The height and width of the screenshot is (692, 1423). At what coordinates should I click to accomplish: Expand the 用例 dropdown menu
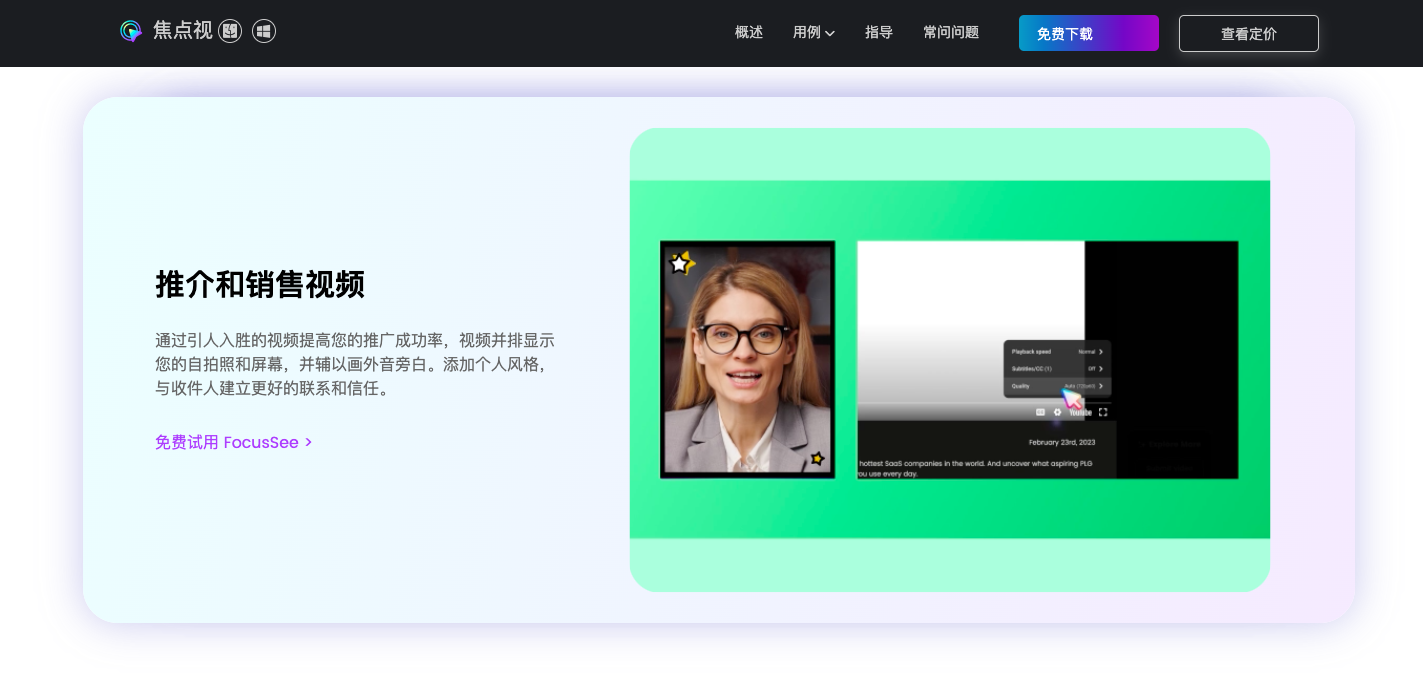tap(814, 32)
